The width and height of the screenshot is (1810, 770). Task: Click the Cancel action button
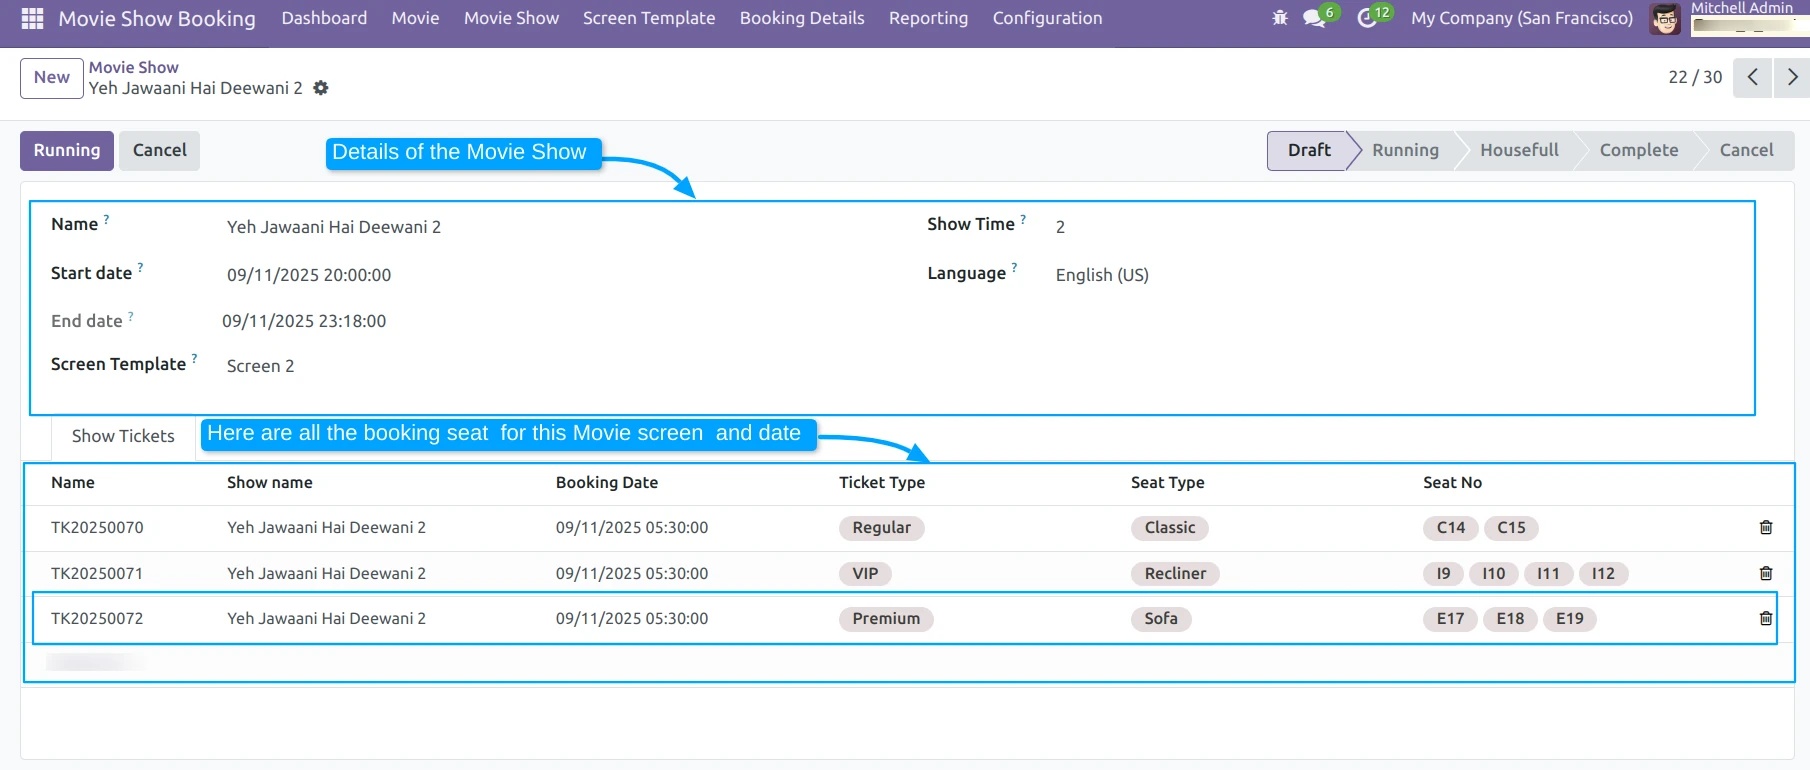pos(160,150)
